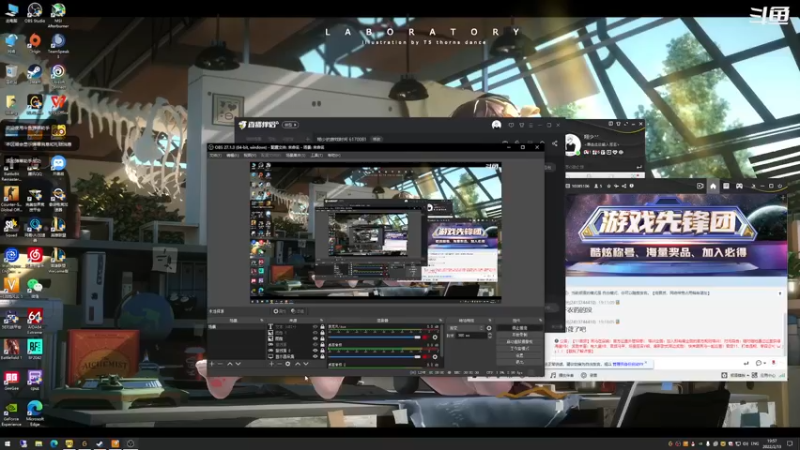Open settings gear for 桌面音频 mixer channel
The width and height of the screenshot is (800, 450).
click(435, 357)
